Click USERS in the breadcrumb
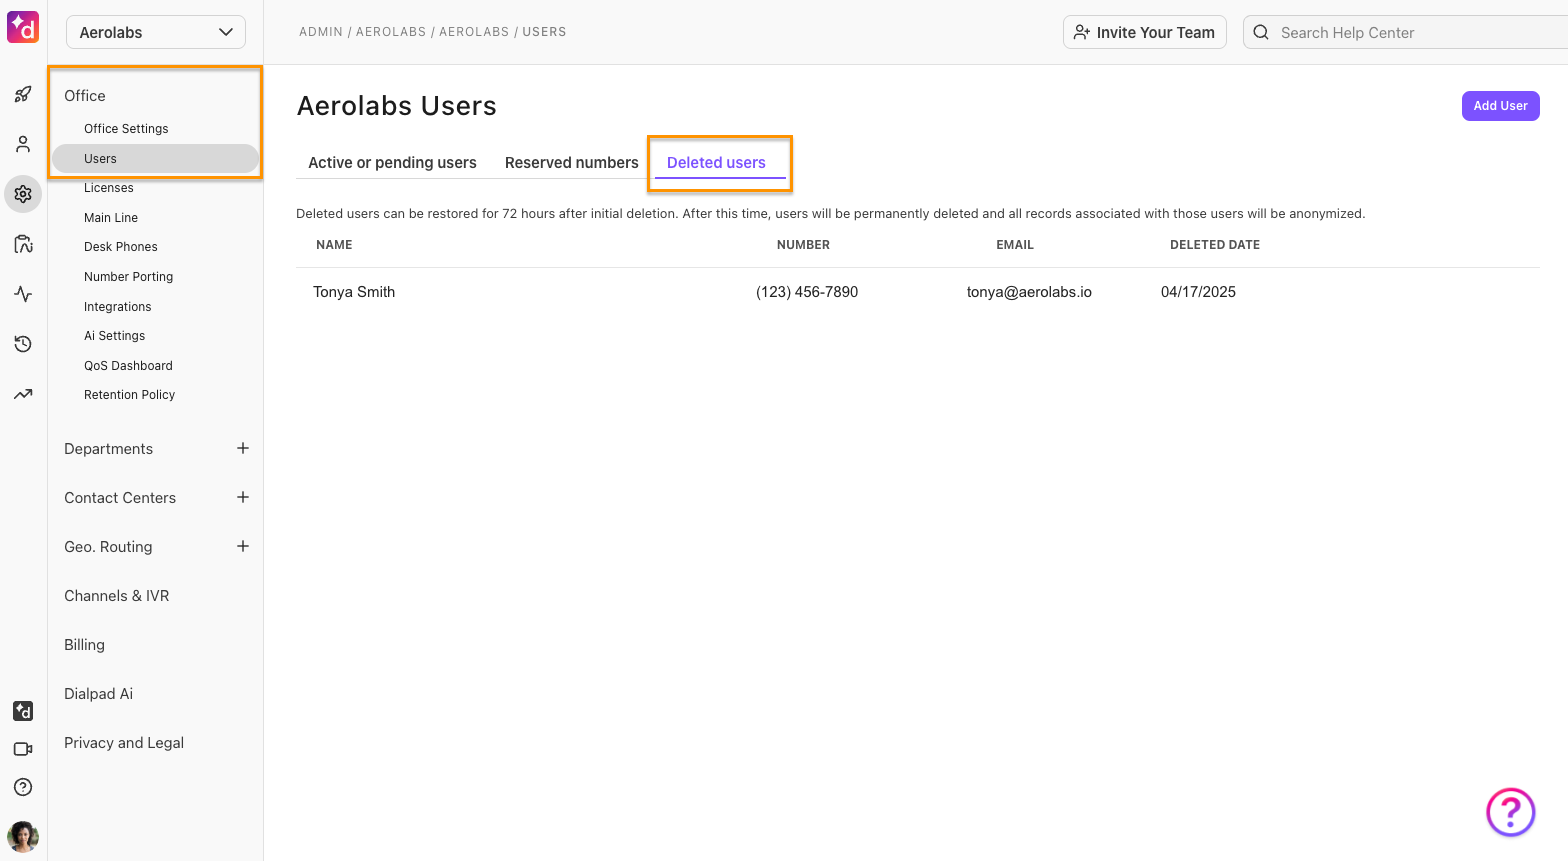Viewport: 1568px width, 861px height. [x=544, y=32]
